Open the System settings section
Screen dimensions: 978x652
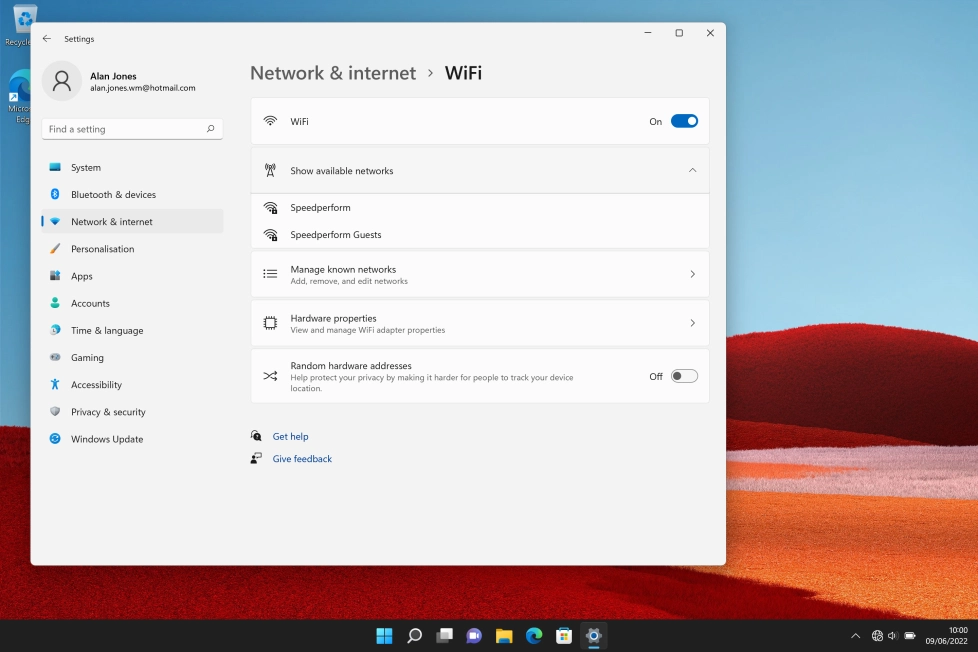pos(55,167)
